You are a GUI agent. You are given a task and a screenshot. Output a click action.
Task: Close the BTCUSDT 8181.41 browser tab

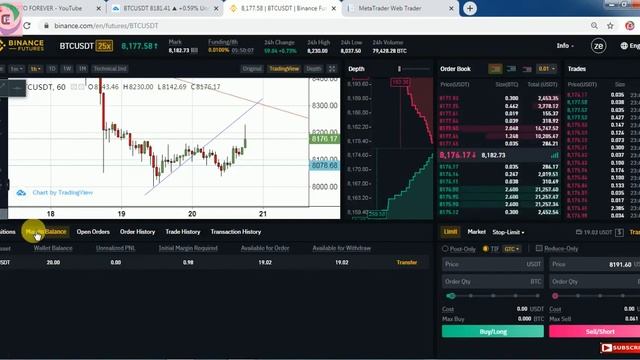point(216,8)
